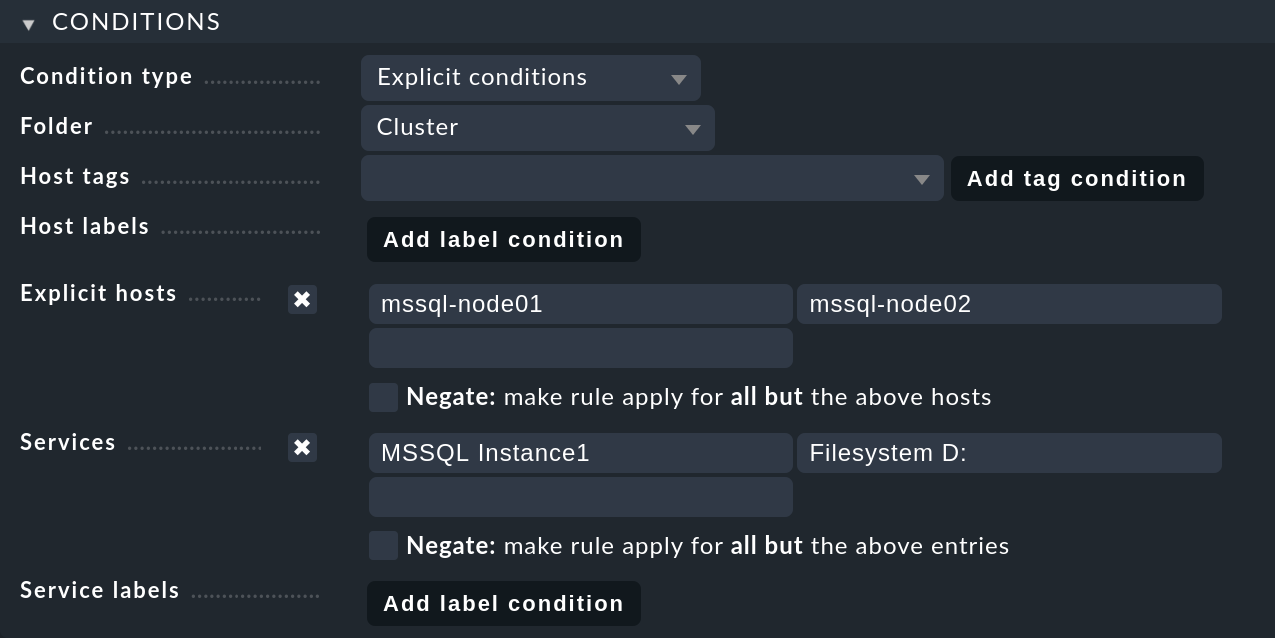
Task: Enable Negate for the explicit hosts
Action: pyautogui.click(x=383, y=397)
